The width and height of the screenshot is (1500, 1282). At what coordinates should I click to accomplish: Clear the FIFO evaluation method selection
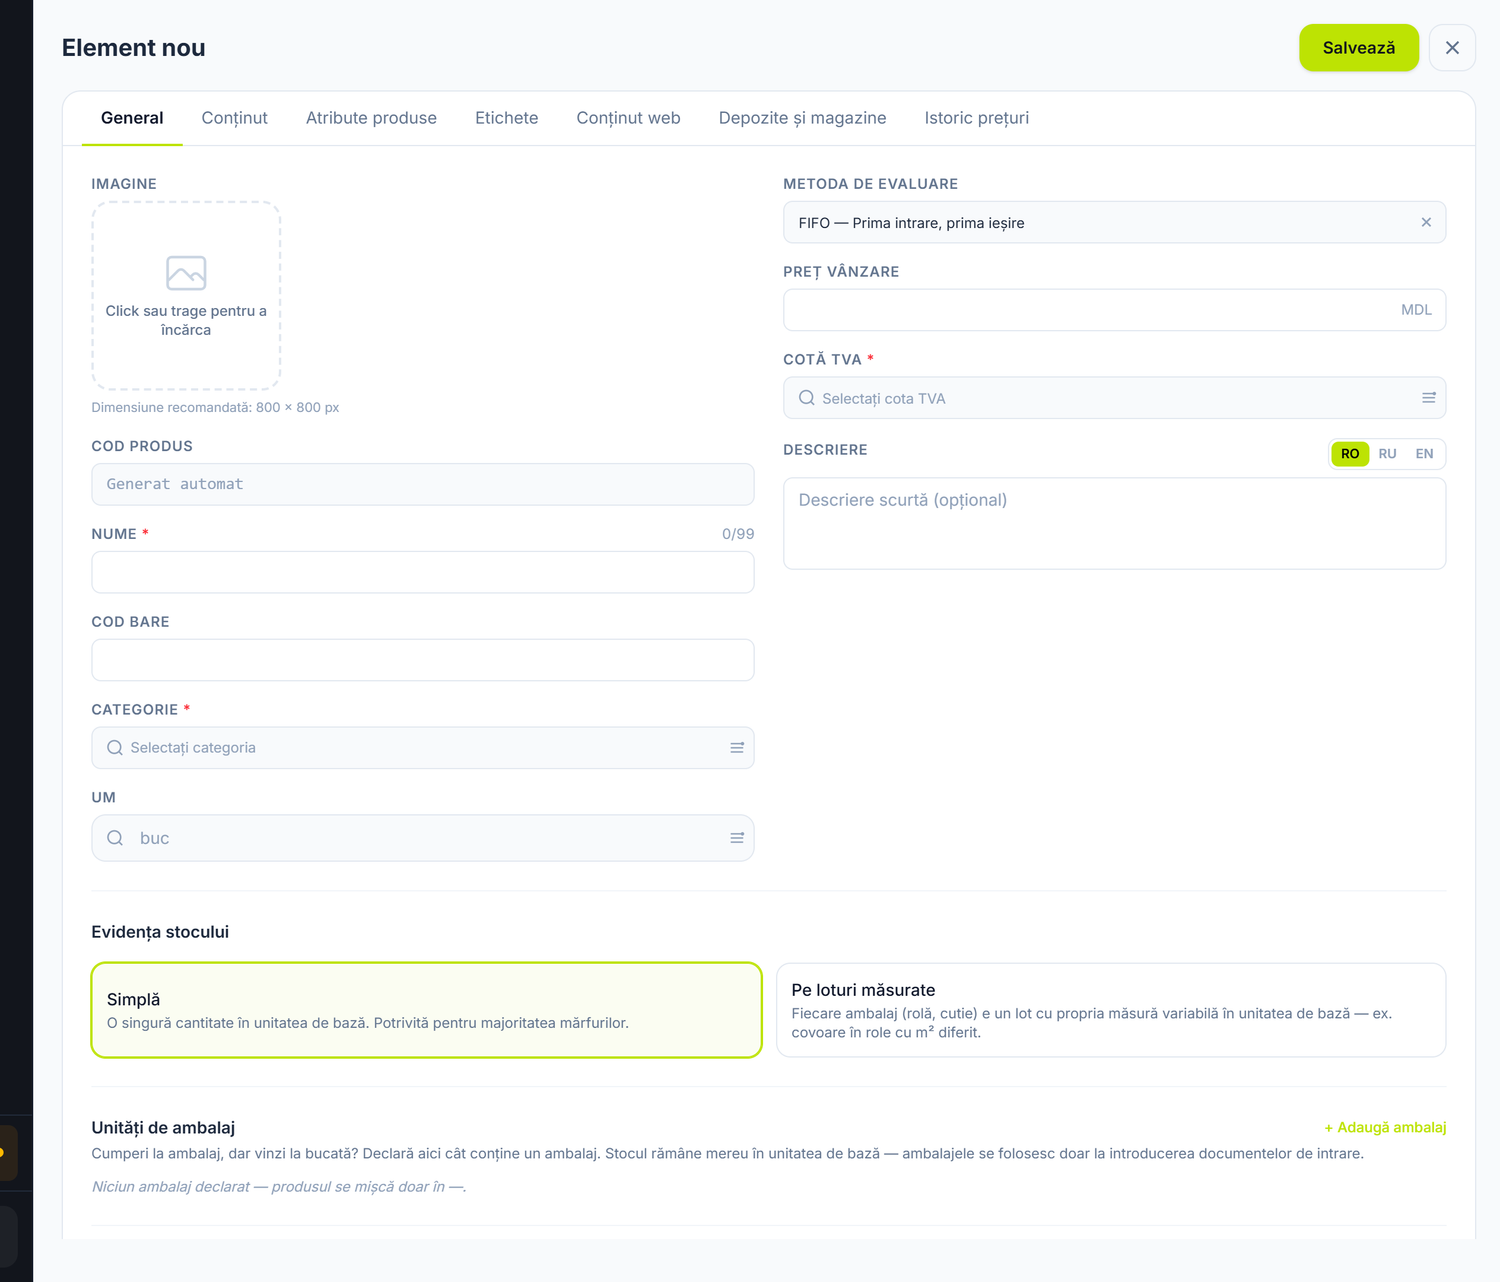click(x=1426, y=222)
